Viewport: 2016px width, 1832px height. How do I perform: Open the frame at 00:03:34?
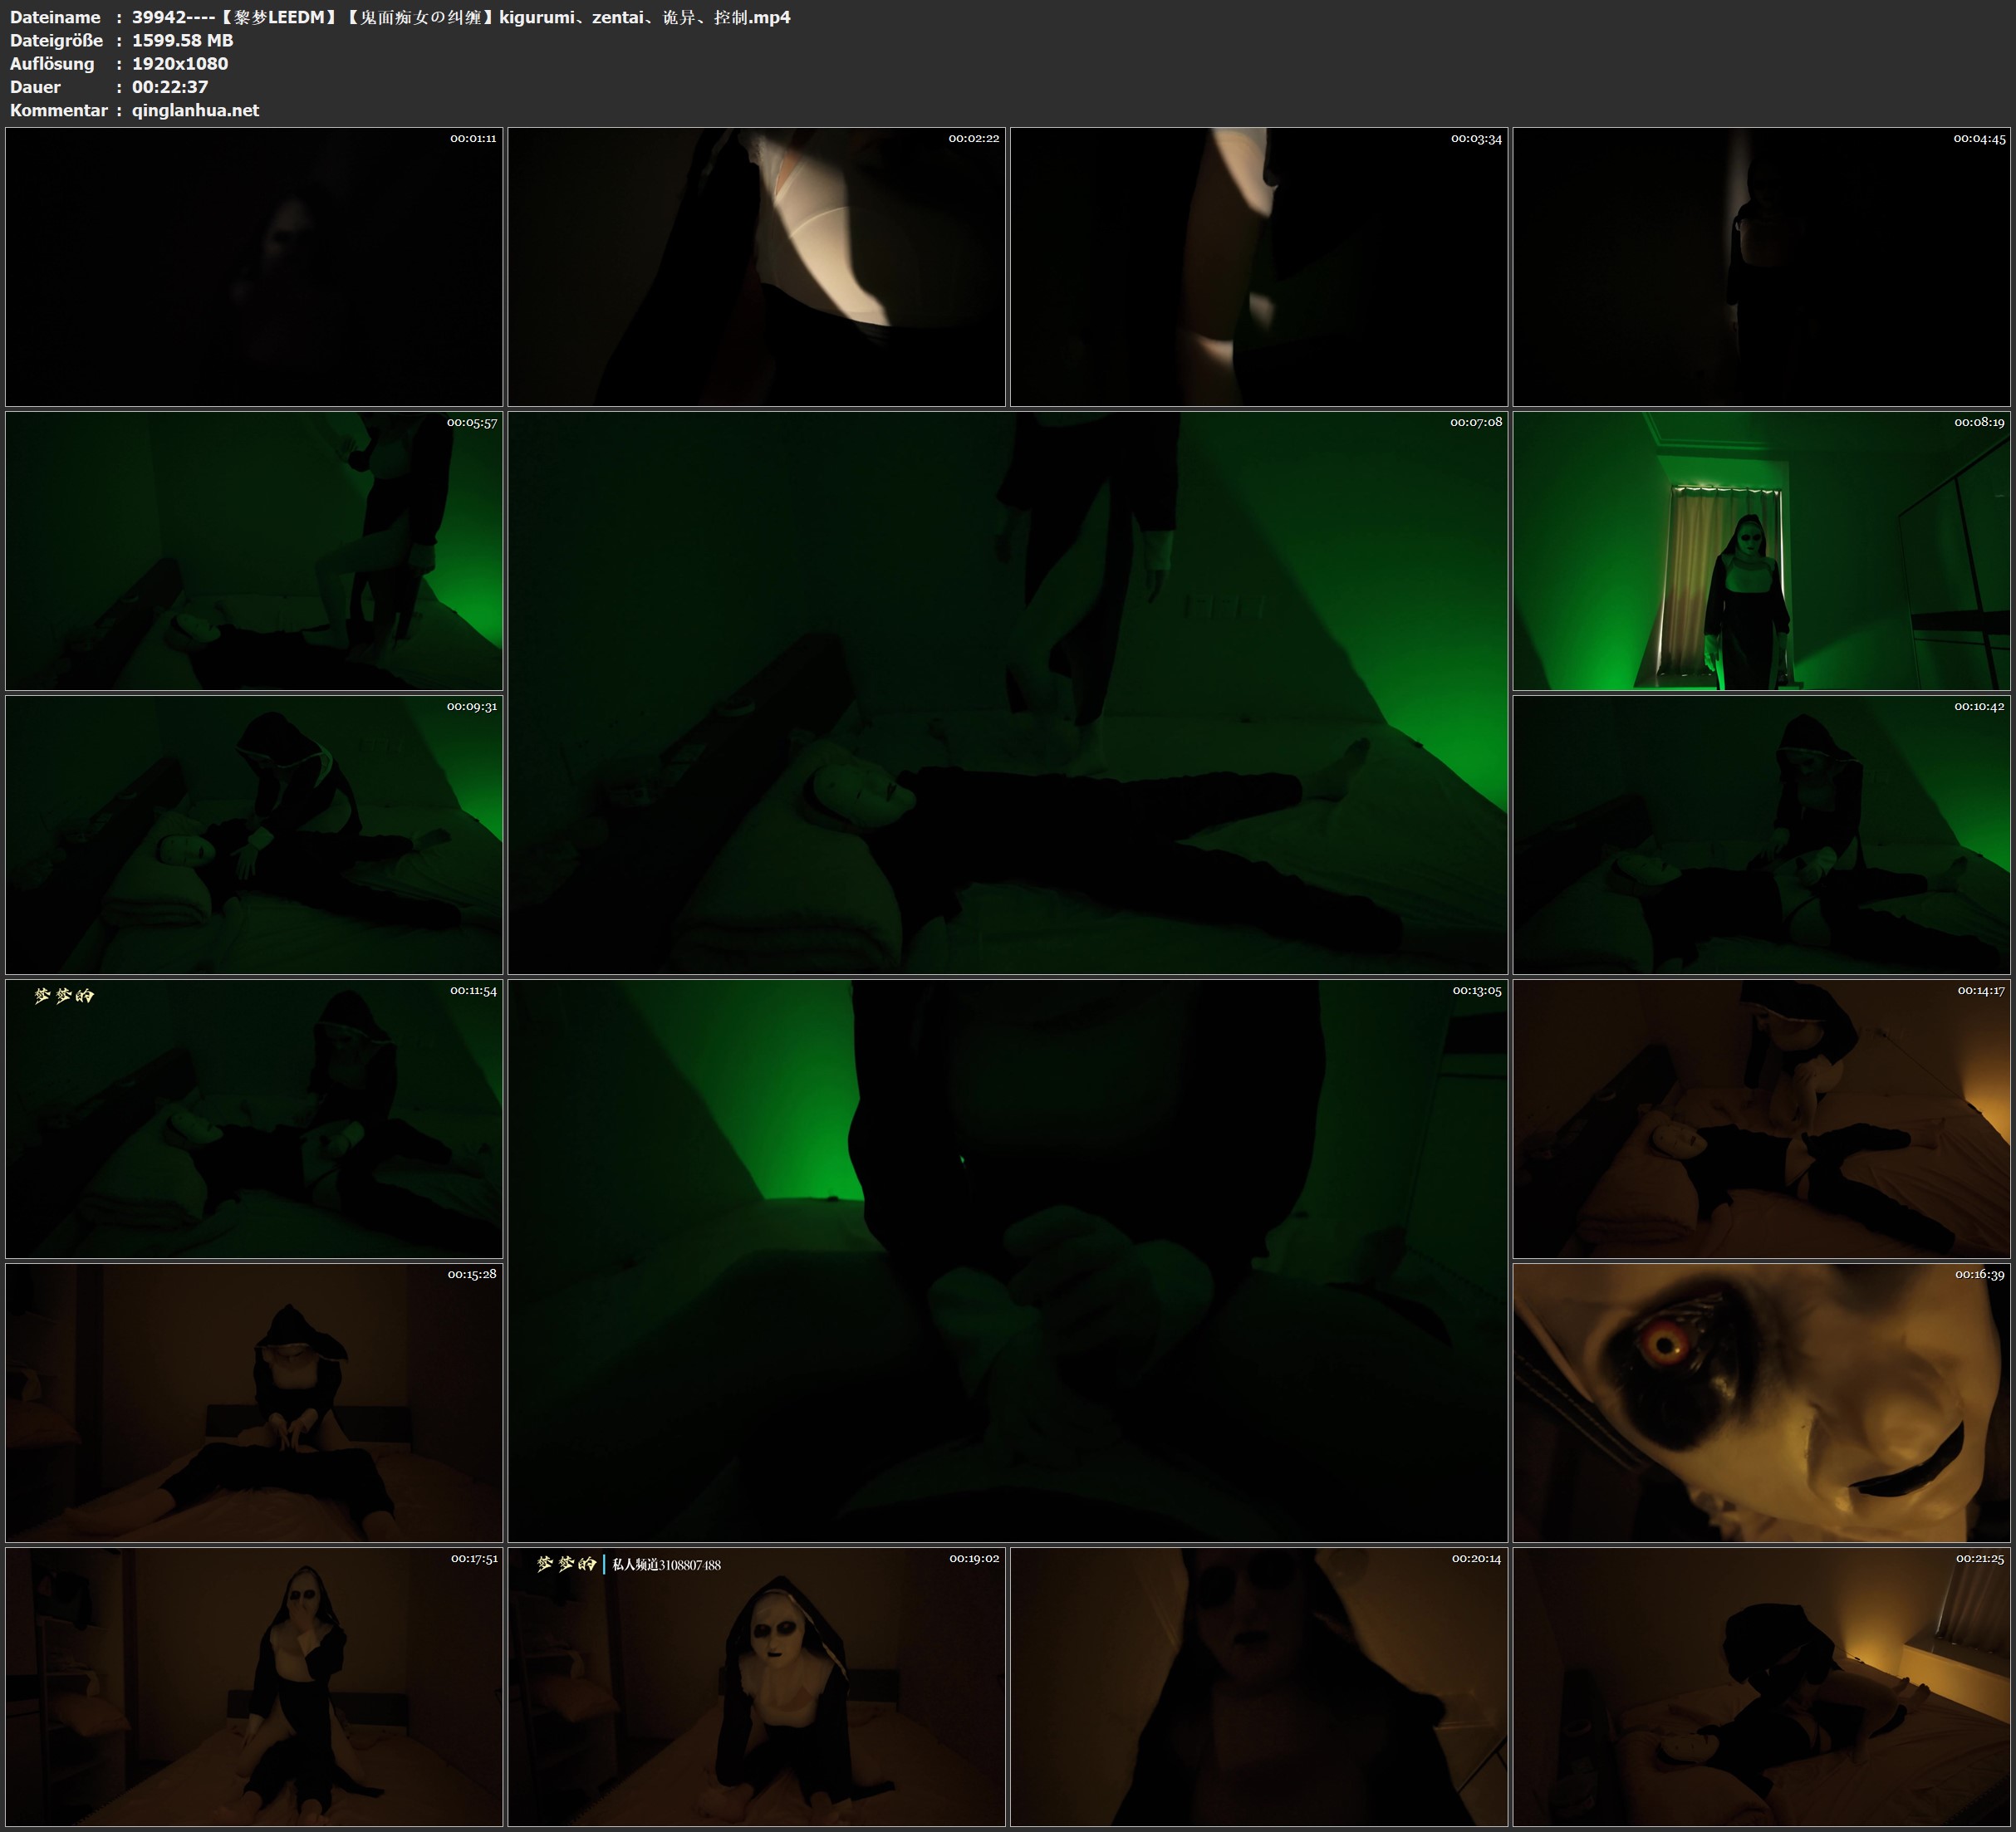point(1258,266)
